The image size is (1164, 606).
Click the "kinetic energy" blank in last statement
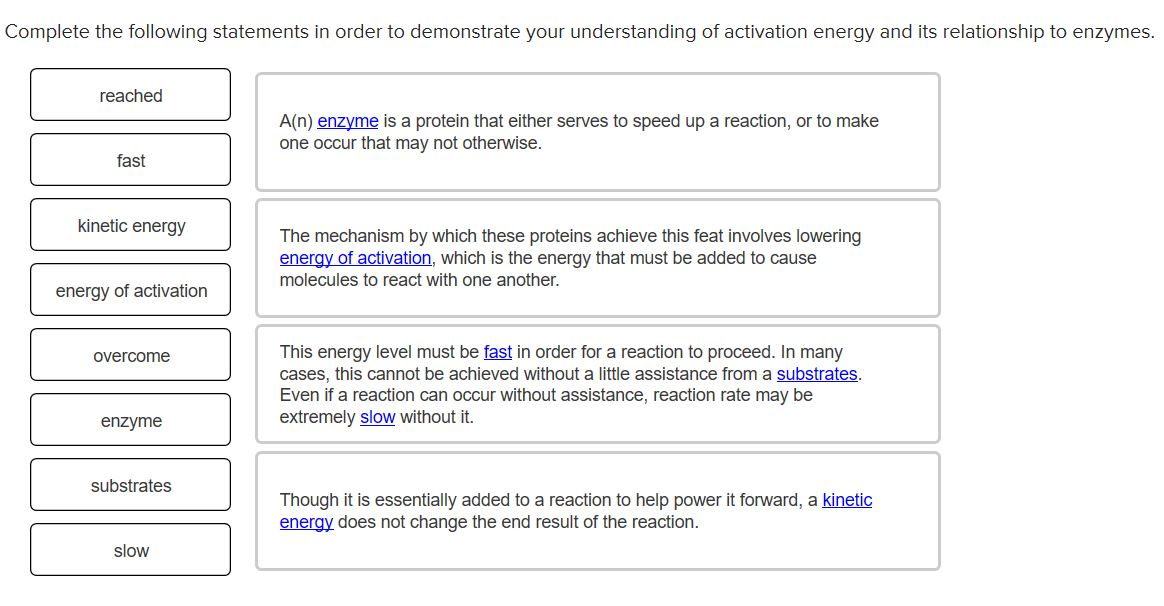[x=846, y=500]
